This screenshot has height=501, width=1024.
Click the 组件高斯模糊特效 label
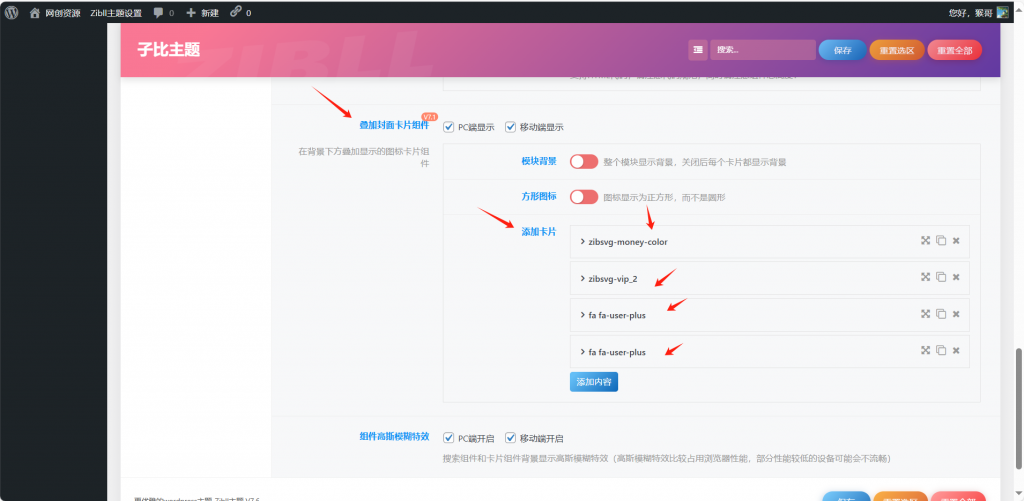[394, 436]
